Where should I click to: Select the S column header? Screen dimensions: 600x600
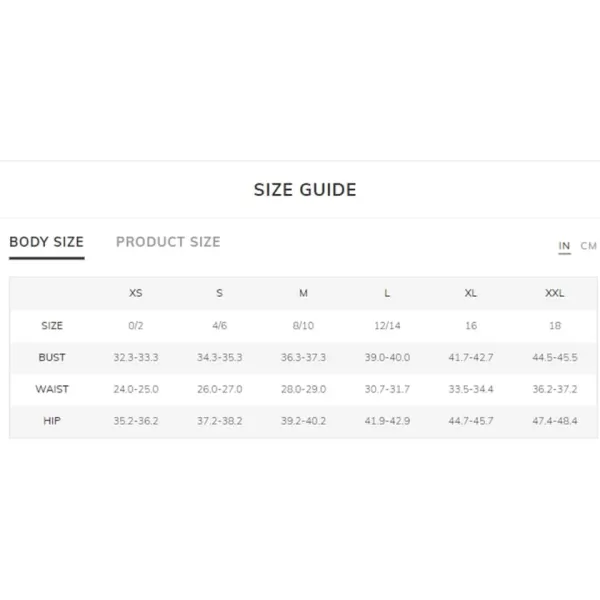click(219, 293)
